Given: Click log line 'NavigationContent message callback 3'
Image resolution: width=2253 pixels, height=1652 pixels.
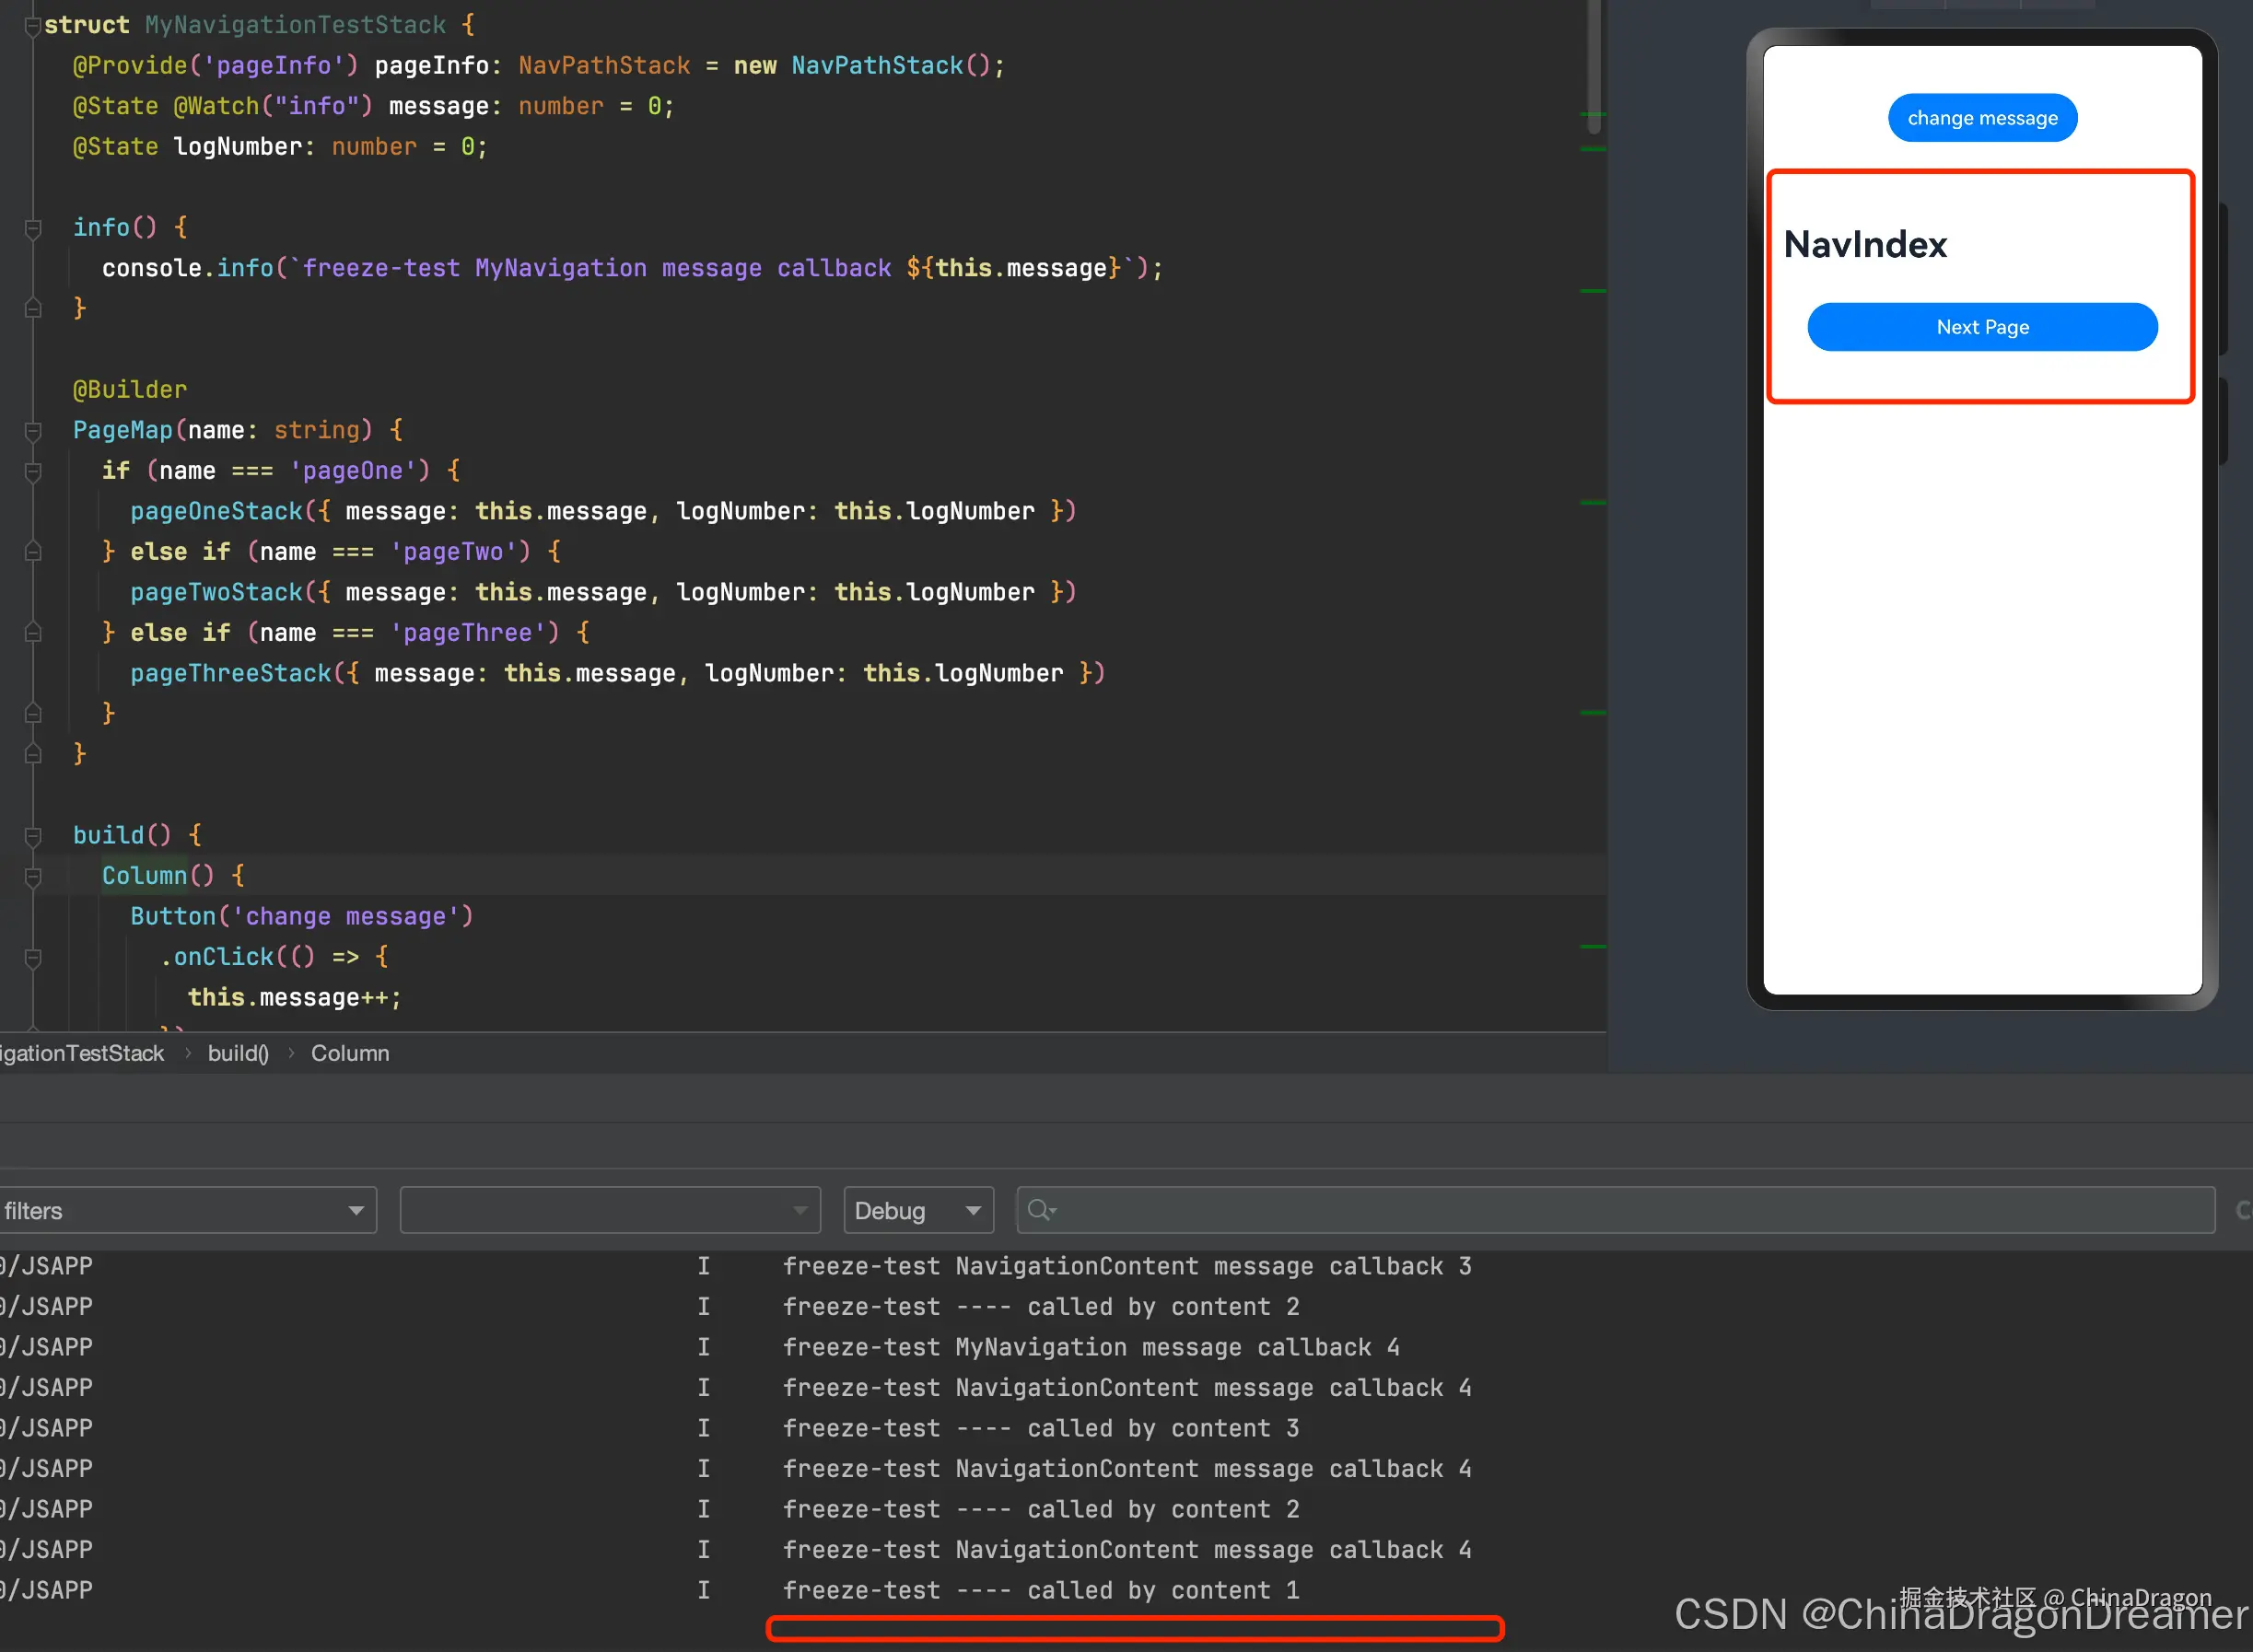Looking at the screenshot, I should (x=1127, y=1266).
